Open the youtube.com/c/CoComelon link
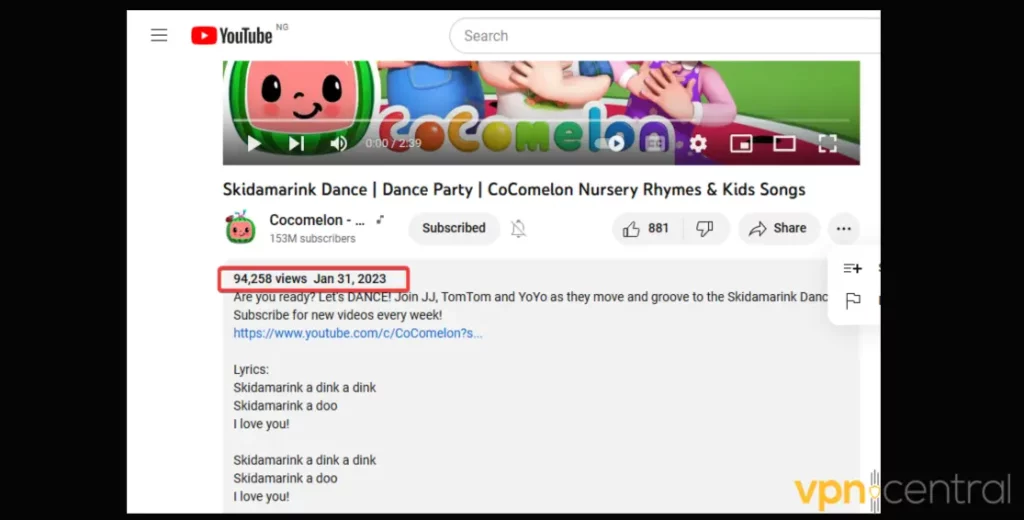The height and width of the screenshot is (520, 1024). pos(358,333)
